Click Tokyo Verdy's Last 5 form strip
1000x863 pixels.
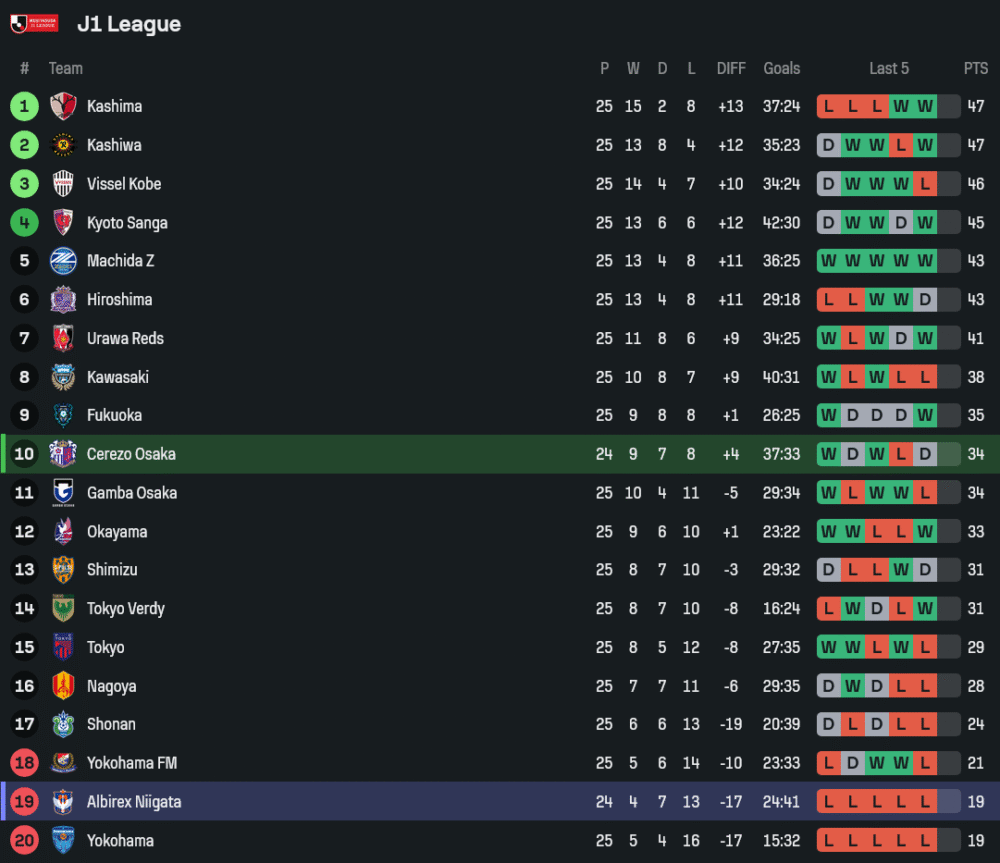(x=888, y=609)
